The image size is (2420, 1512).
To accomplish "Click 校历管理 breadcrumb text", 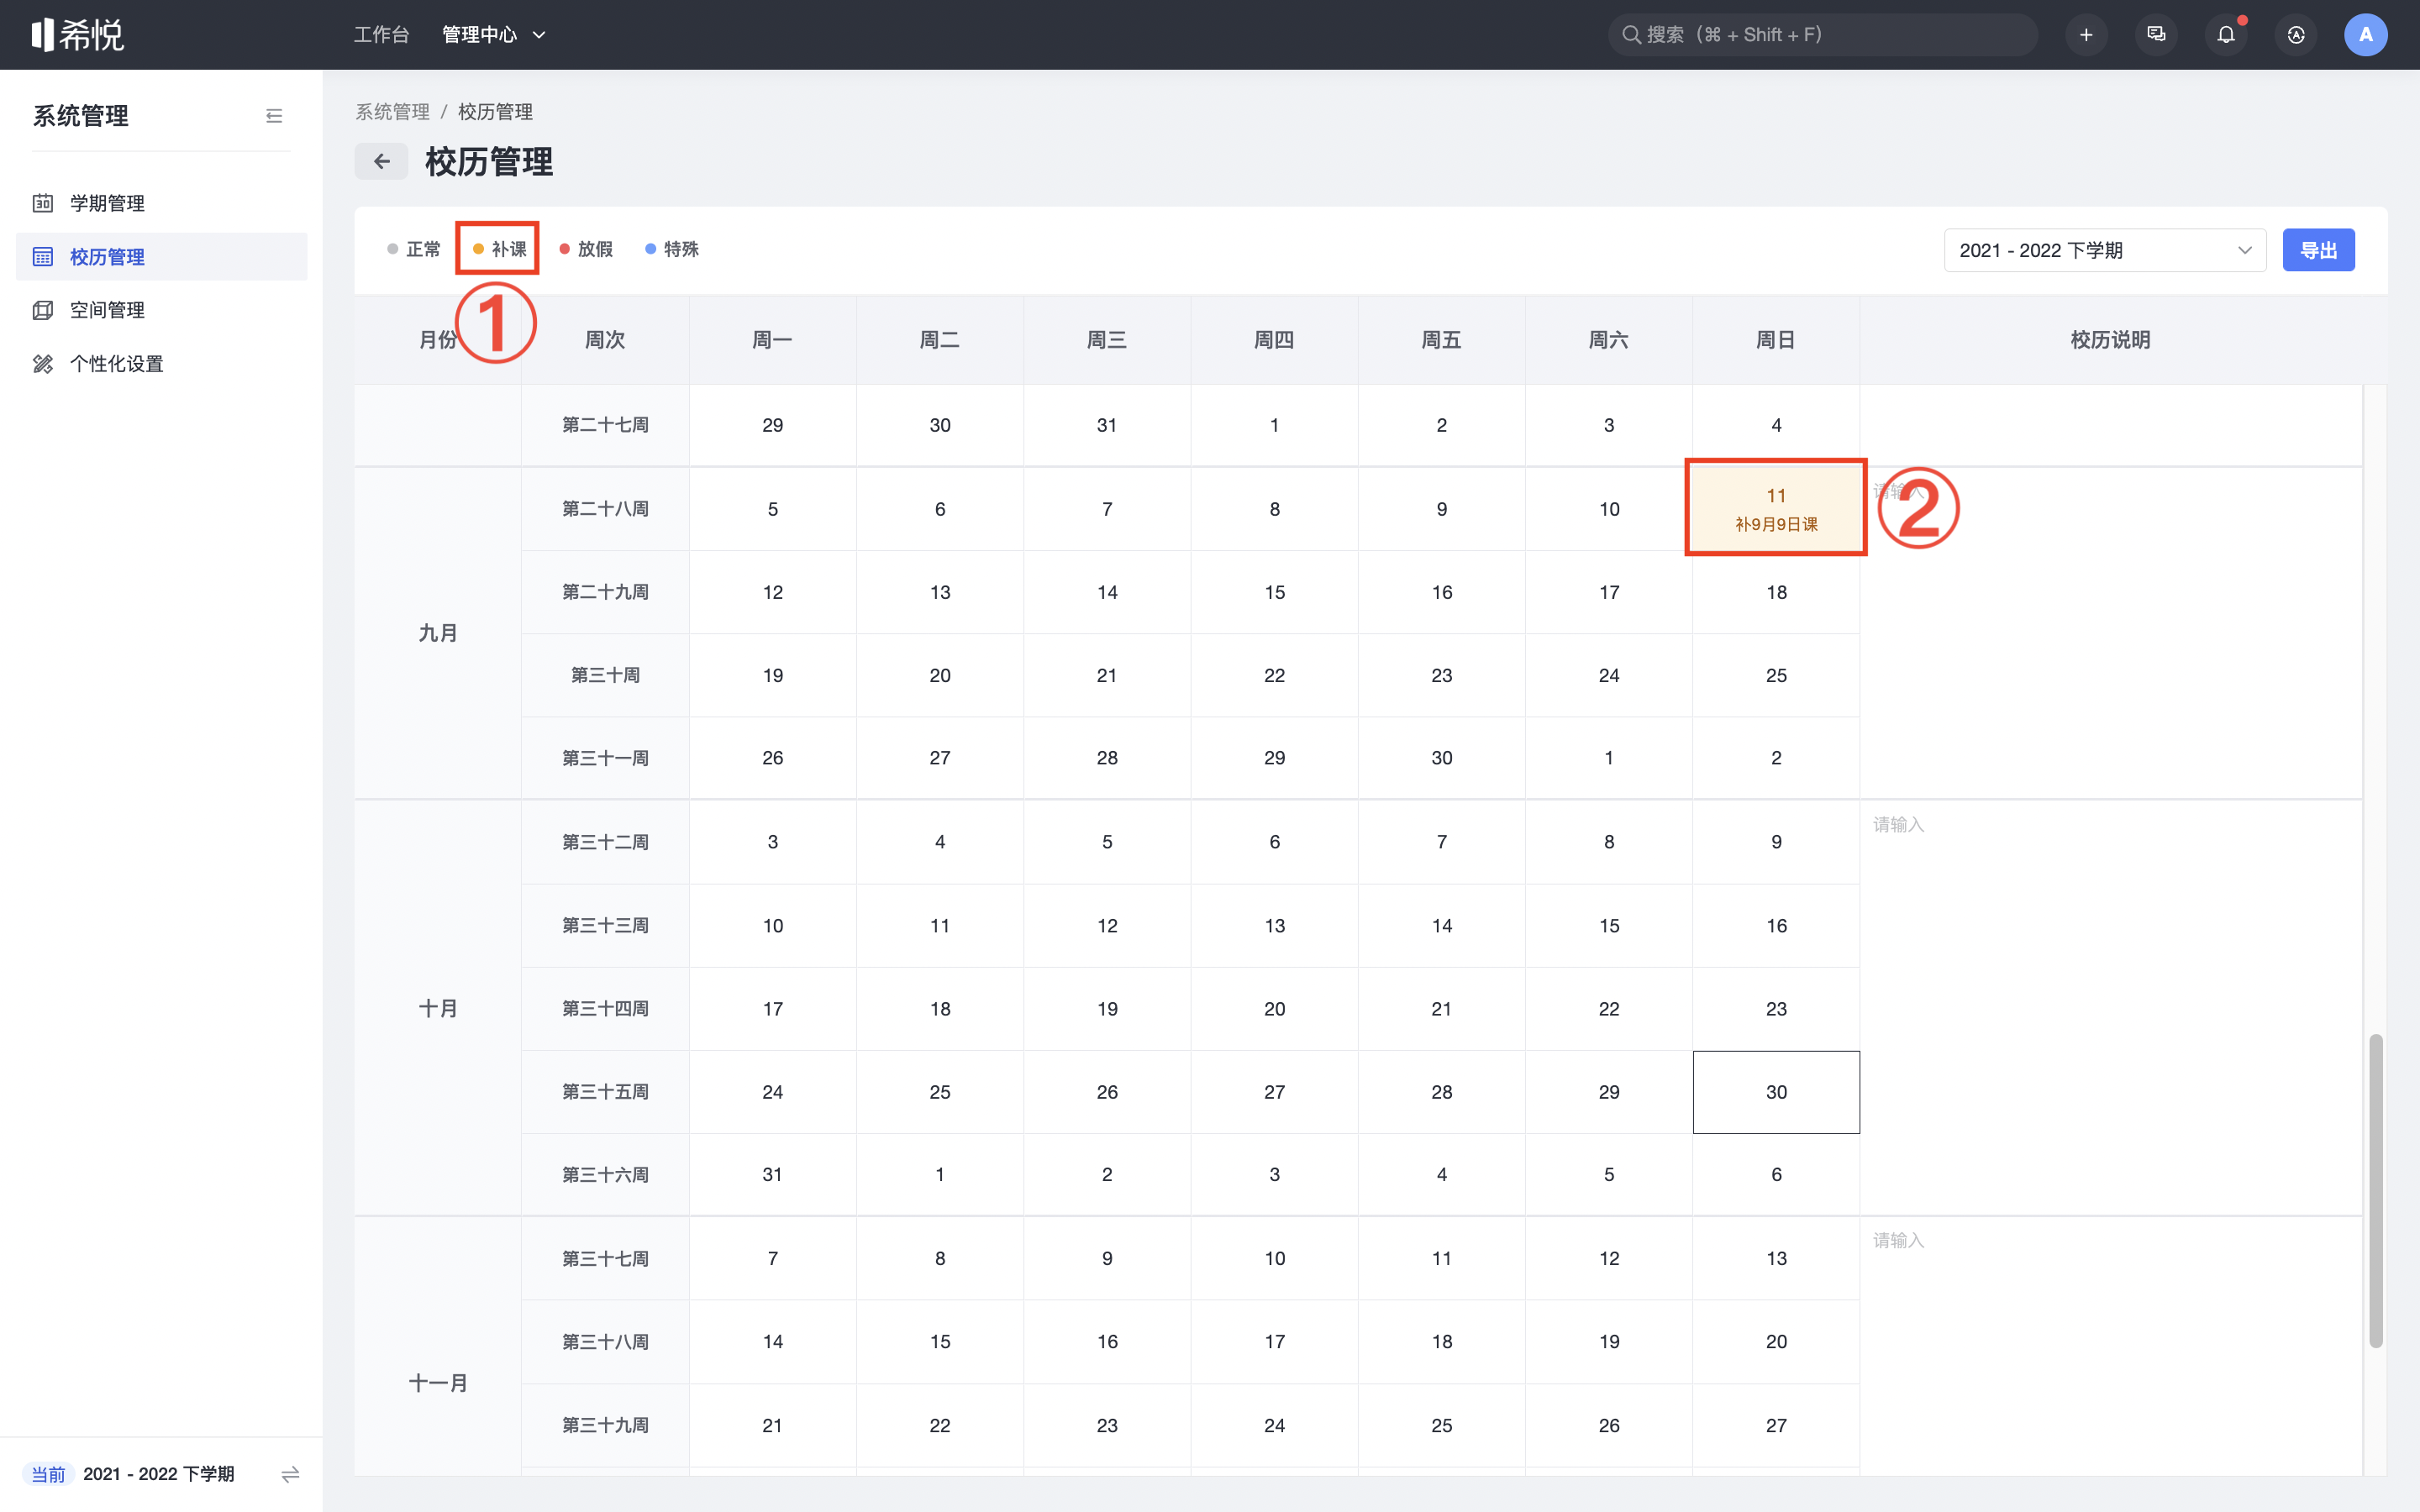I will click(x=495, y=112).
